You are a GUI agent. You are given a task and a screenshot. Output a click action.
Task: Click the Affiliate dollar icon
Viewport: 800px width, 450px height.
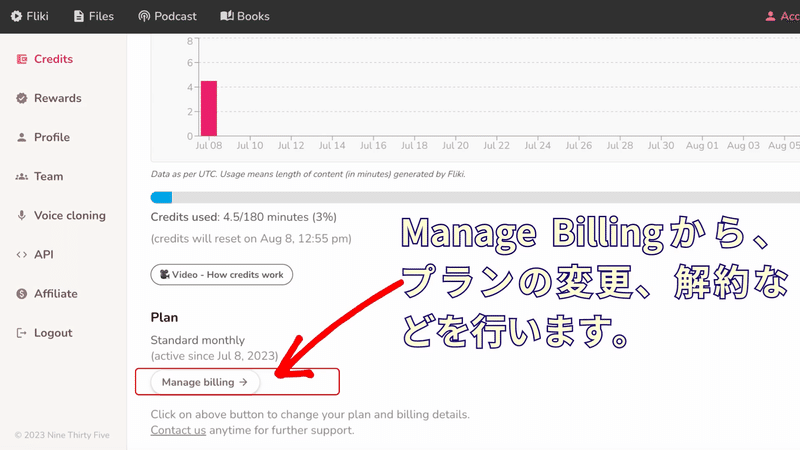[21, 294]
